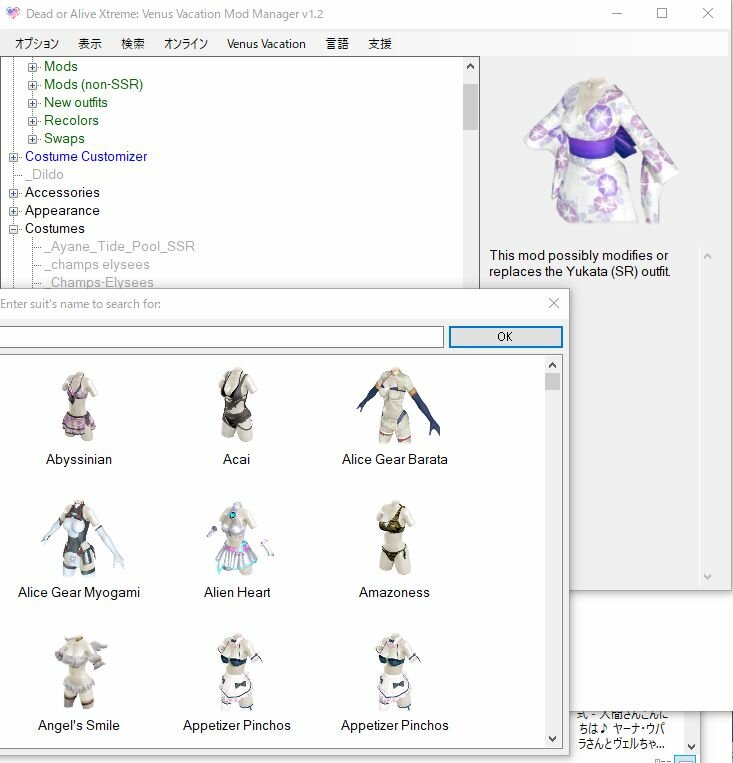Focus the suit name search field
This screenshot has height=763, width=733.
point(221,337)
